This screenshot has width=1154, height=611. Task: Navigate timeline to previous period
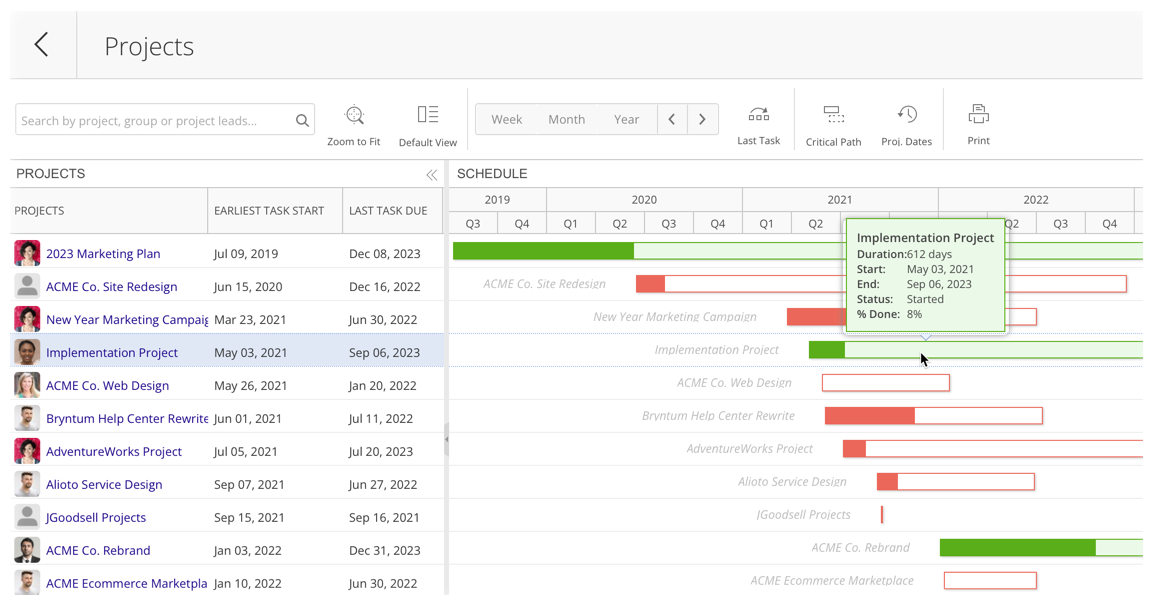pos(672,119)
